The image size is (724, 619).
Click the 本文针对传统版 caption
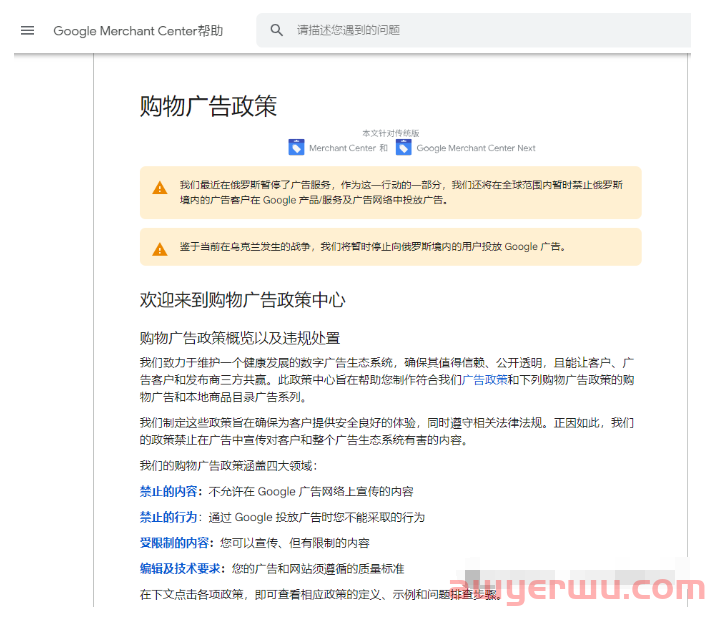[391, 133]
